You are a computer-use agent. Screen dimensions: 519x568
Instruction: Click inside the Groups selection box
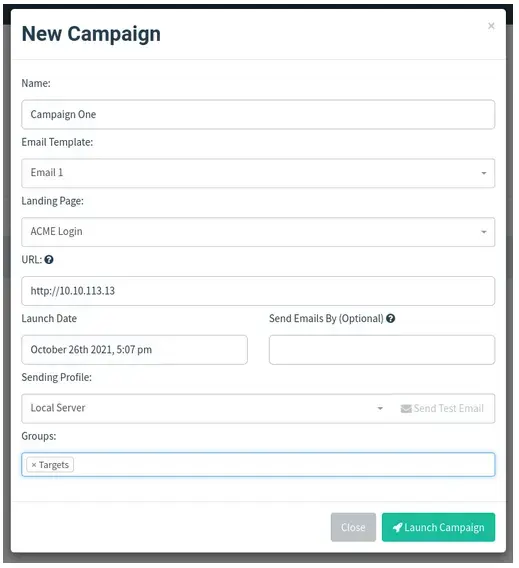(x=258, y=465)
